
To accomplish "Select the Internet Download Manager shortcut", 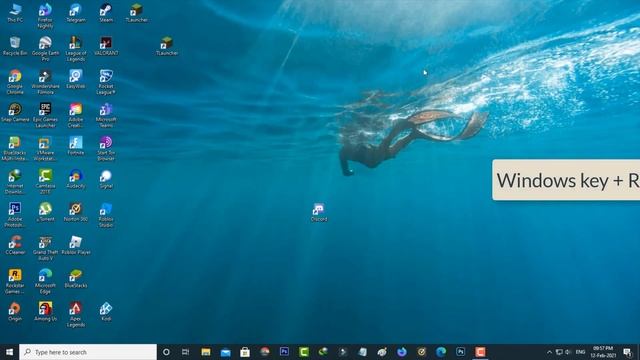I will point(15,182).
